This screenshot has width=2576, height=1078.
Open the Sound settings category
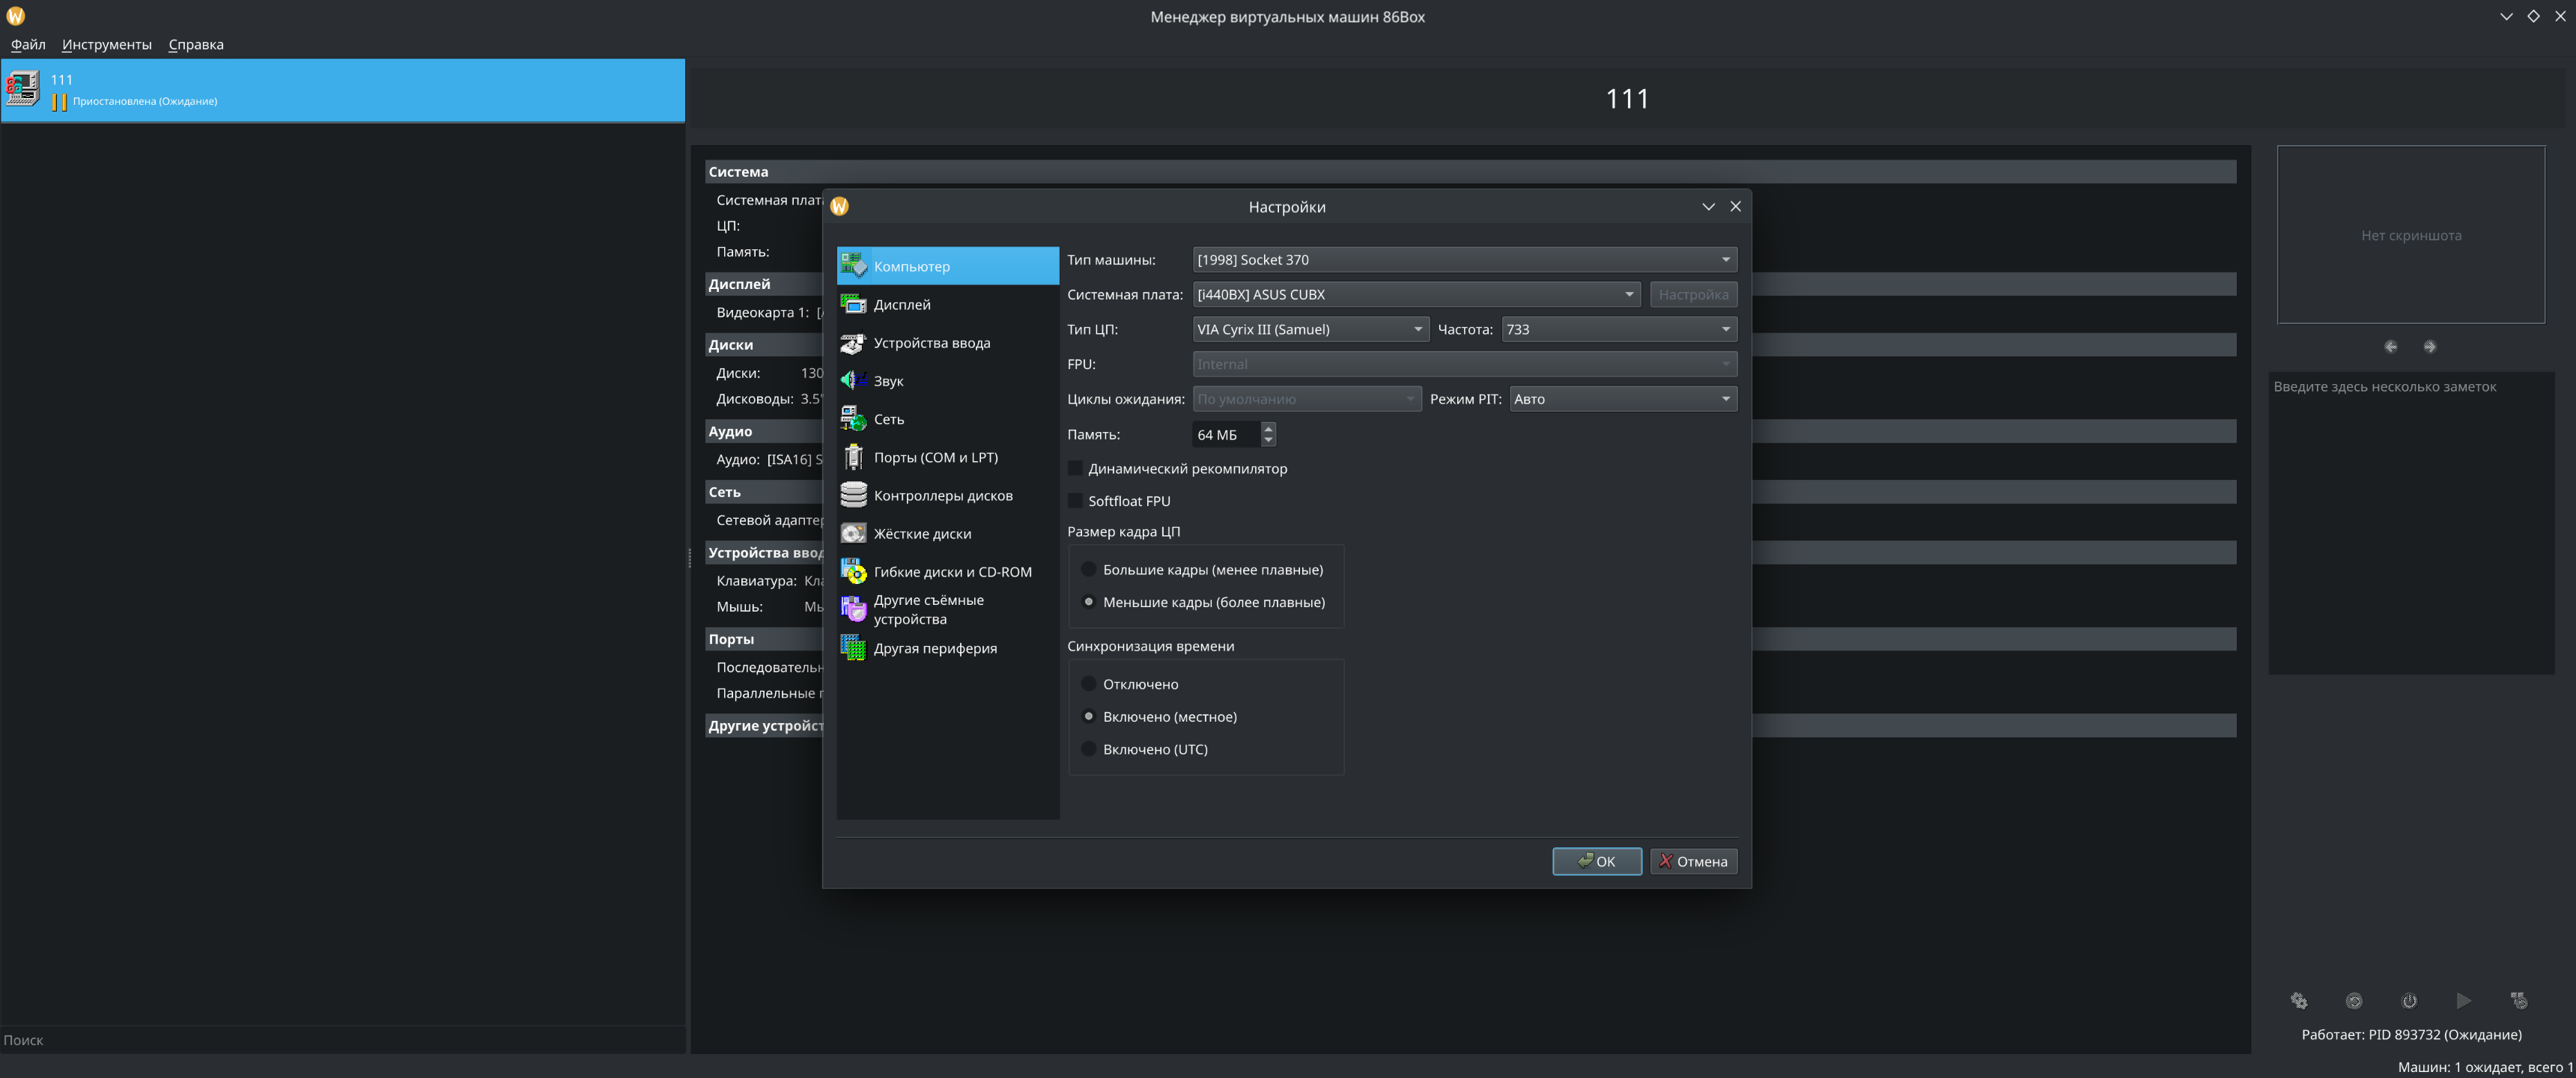[888, 381]
